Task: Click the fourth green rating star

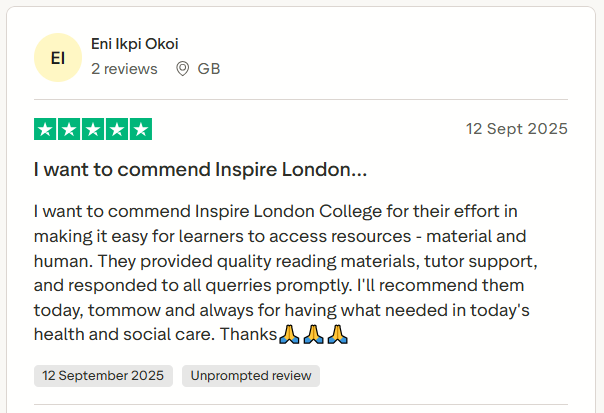Action: [x=117, y=129]
